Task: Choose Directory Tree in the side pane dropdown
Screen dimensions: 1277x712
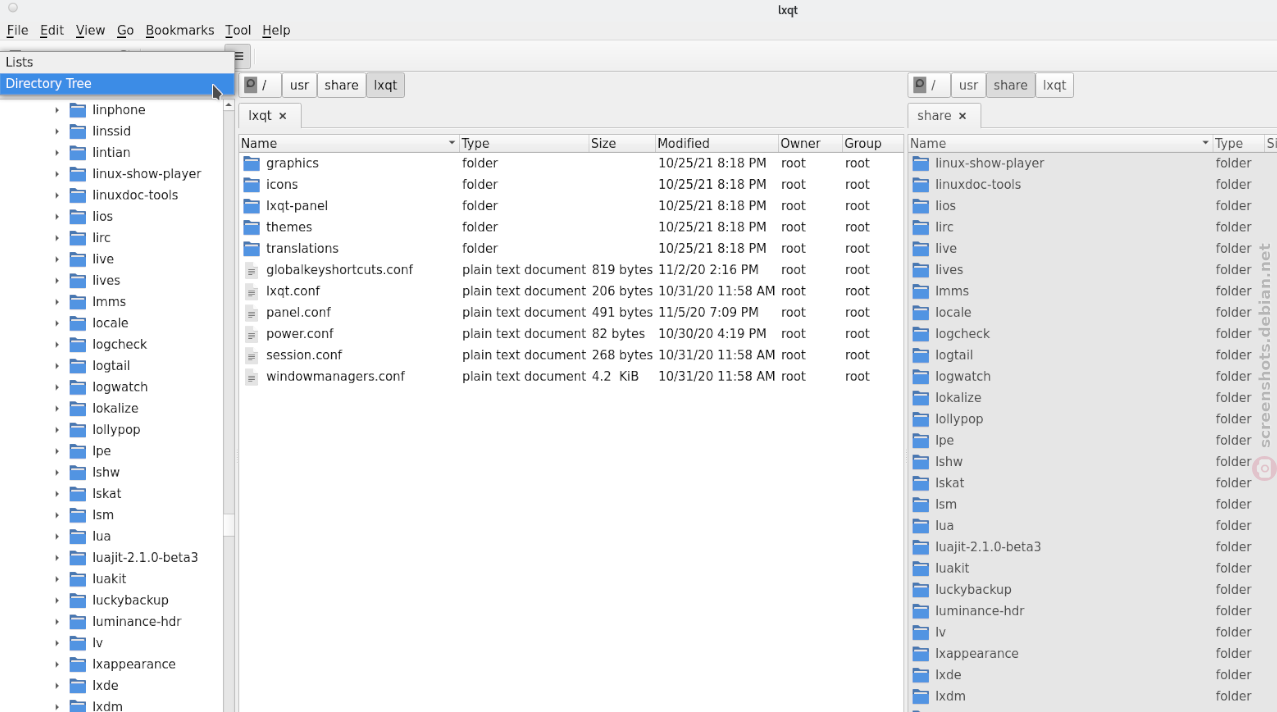Action: coord(117,84)
